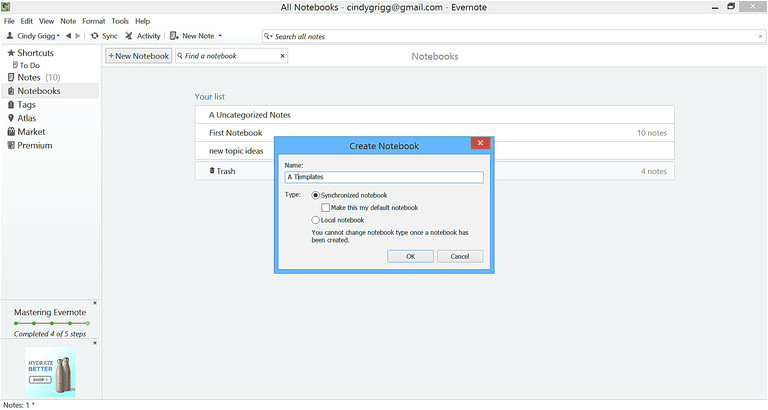Choose the Local notebook option

pos(317,220)
